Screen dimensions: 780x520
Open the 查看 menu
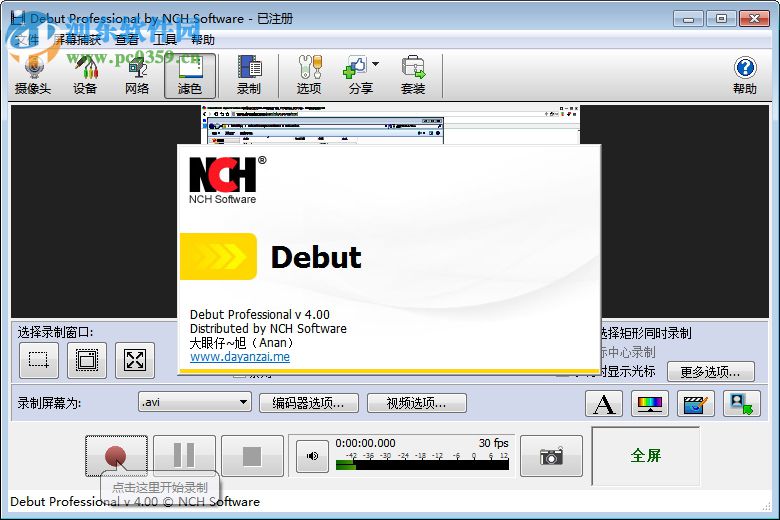(127, 39)
